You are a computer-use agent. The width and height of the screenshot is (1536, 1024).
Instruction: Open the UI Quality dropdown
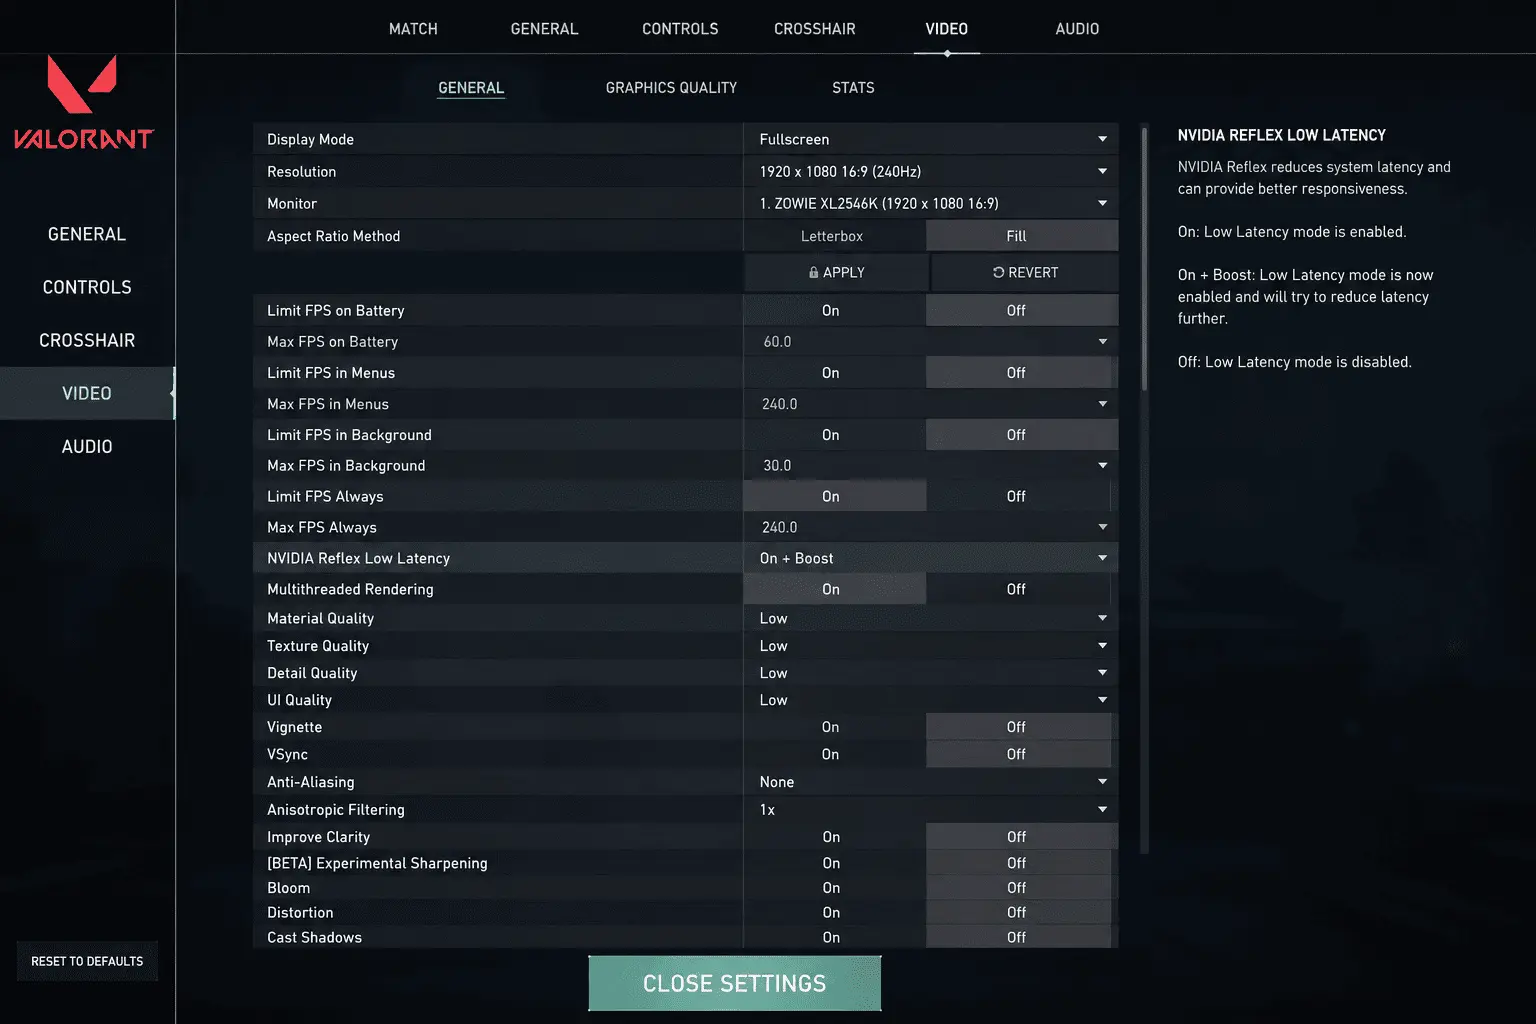(930, 700)
